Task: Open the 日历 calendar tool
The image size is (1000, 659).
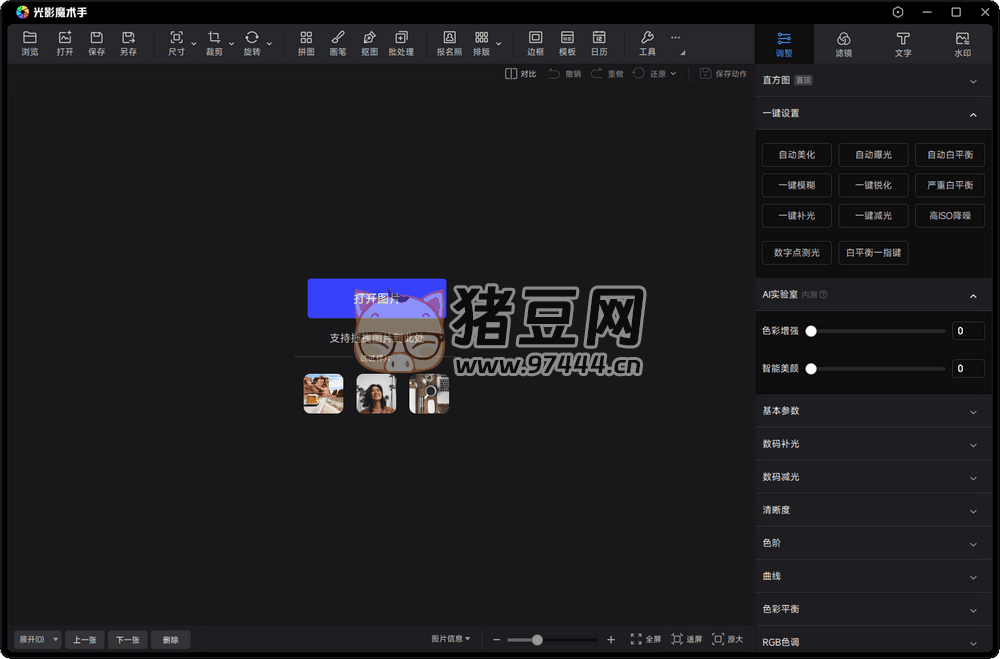Action: (x=598, y=42)
